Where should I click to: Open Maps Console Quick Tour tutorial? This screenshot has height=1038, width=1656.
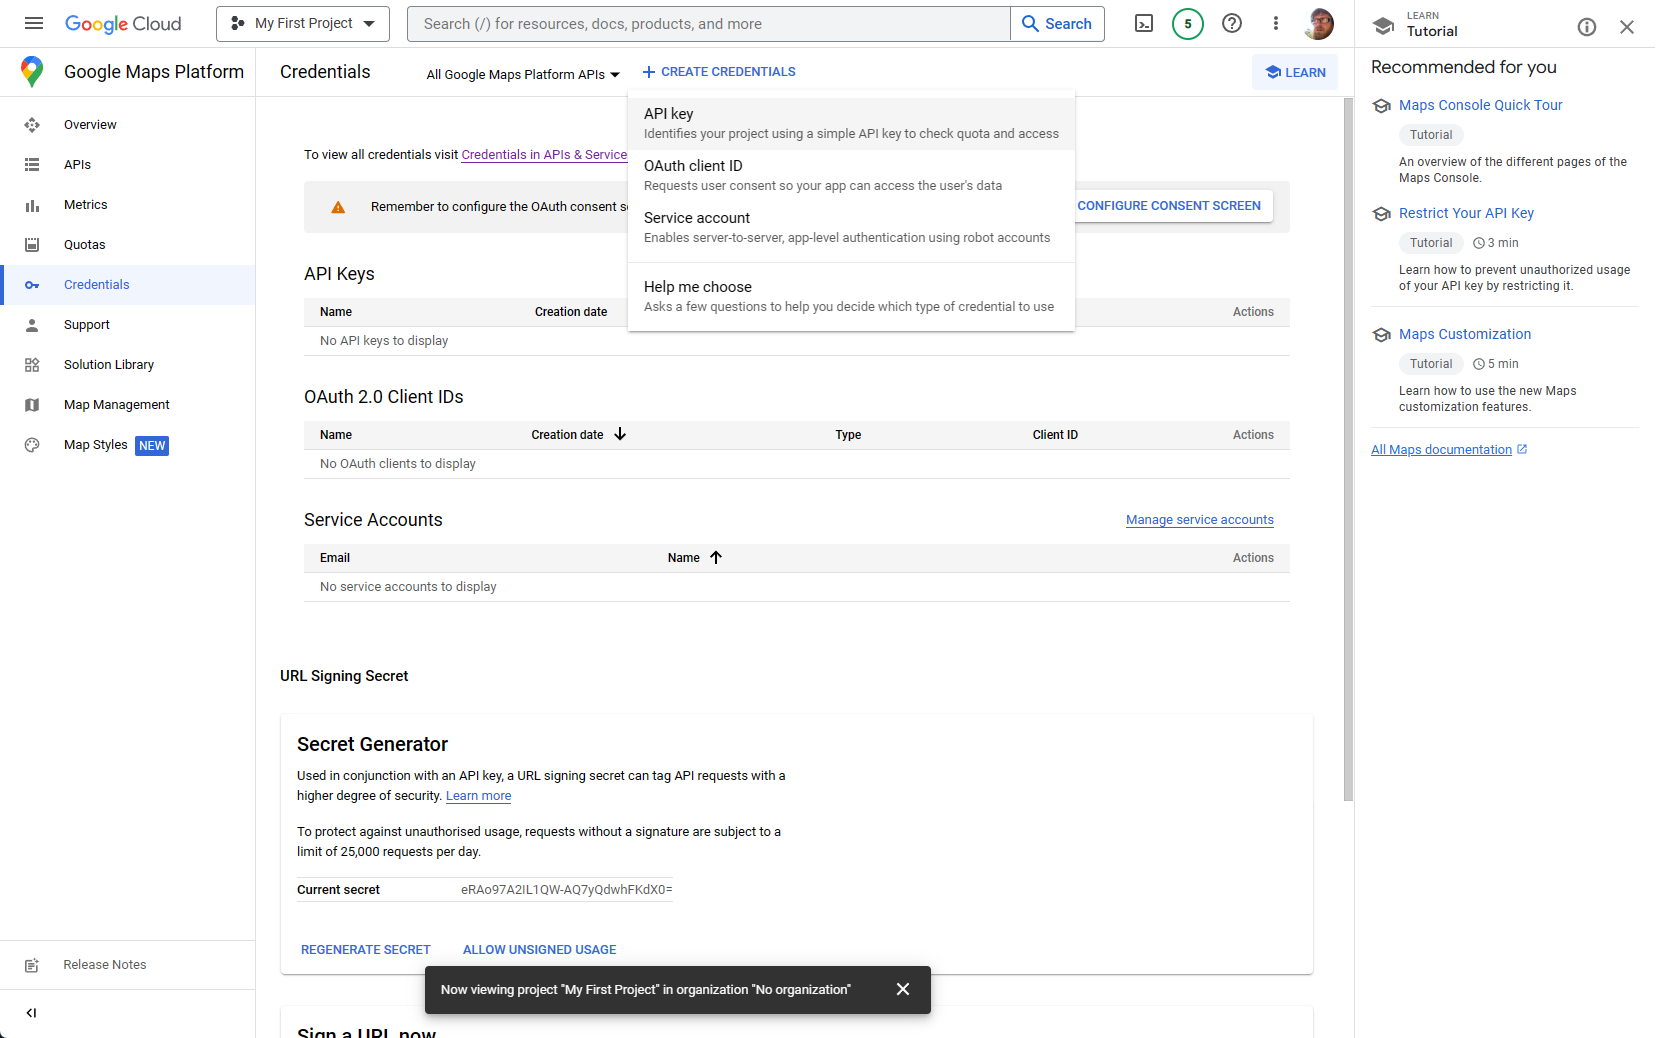coord(1480,105)
